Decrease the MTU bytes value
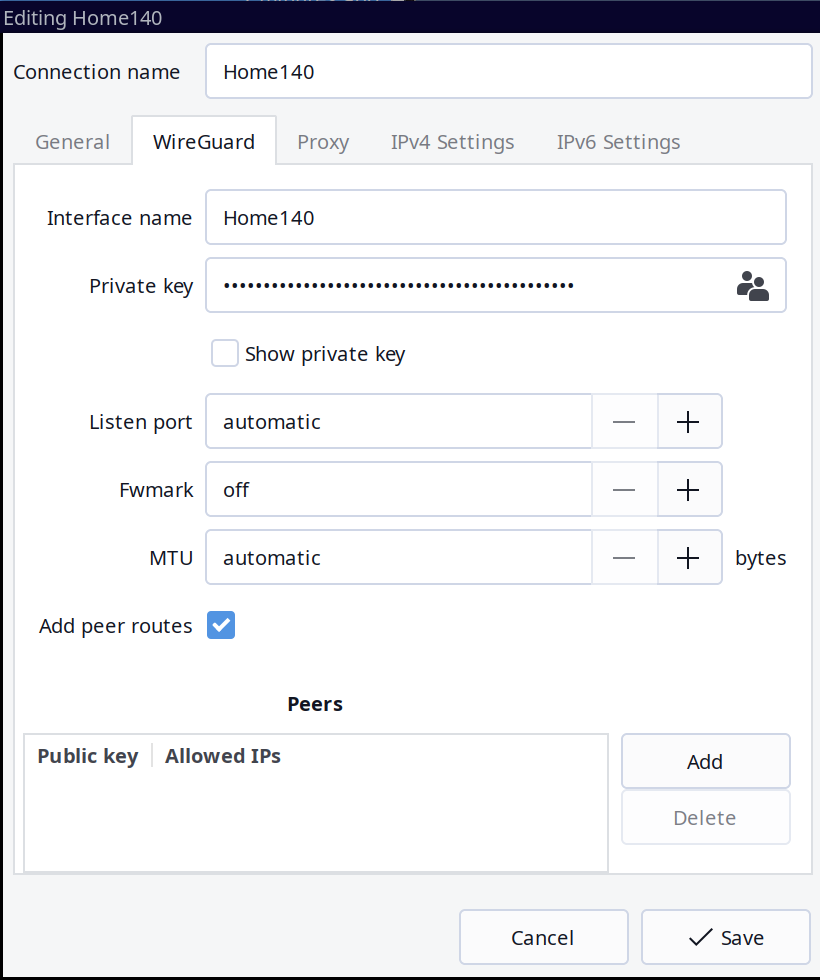820x980 pixels. pyautogui.click(x=624, y=558)
